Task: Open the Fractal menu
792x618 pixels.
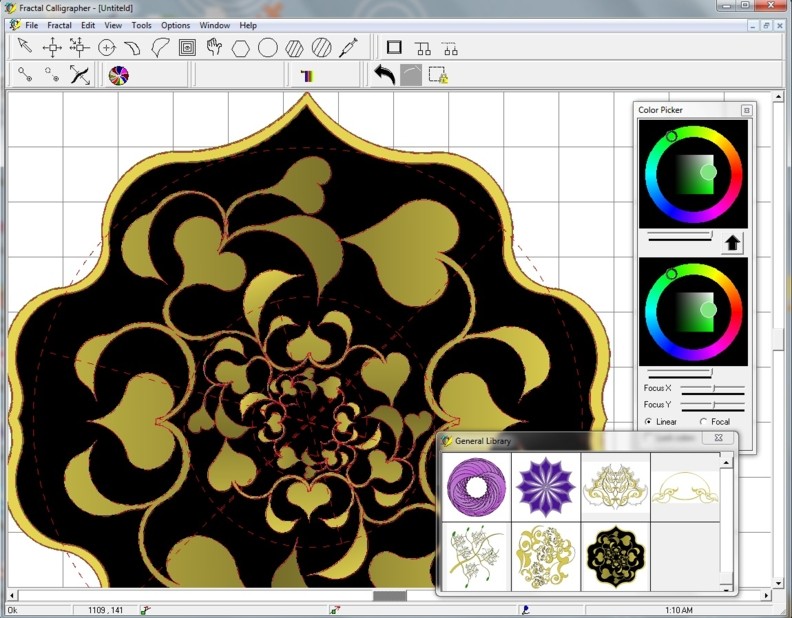Action: 60,25
